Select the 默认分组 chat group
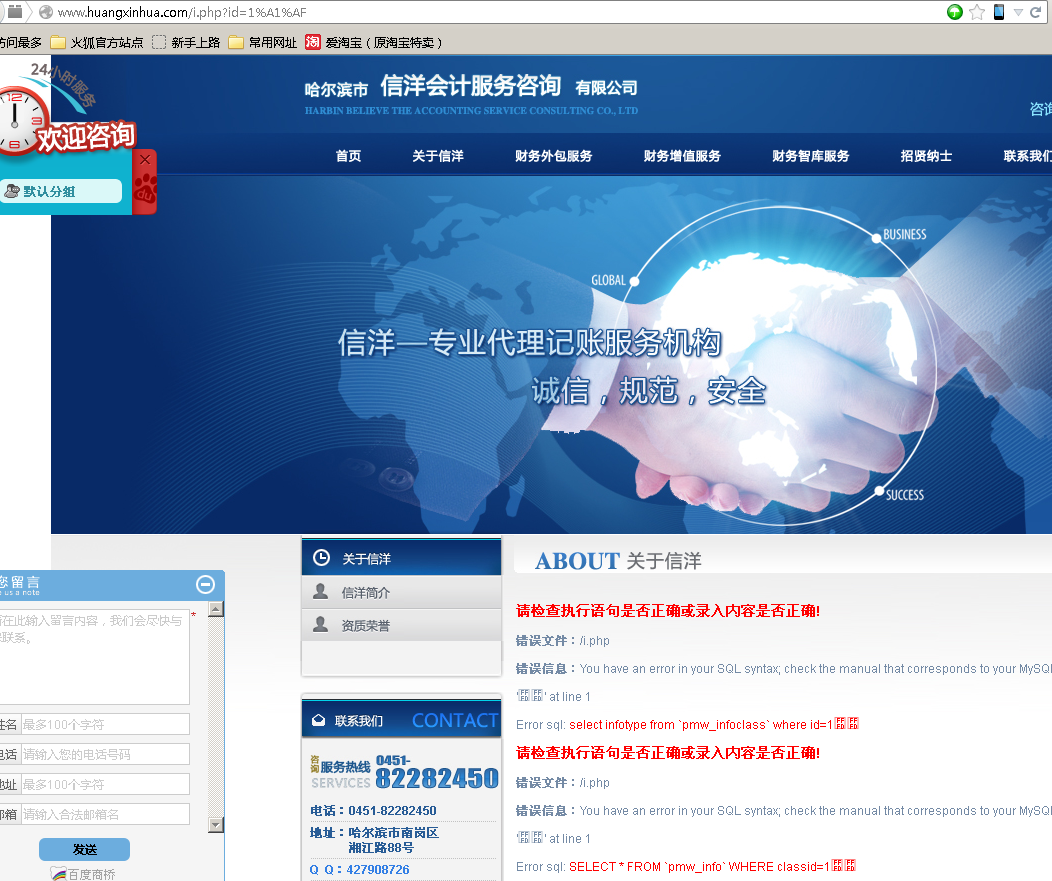The width and height of the screenshot is (1052, 881). point(61,191)
